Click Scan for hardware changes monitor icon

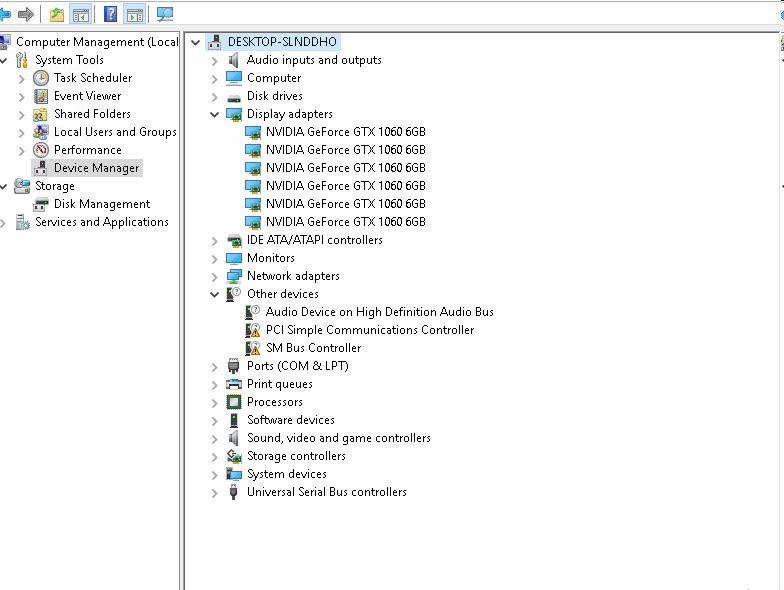tap(165, 14)
